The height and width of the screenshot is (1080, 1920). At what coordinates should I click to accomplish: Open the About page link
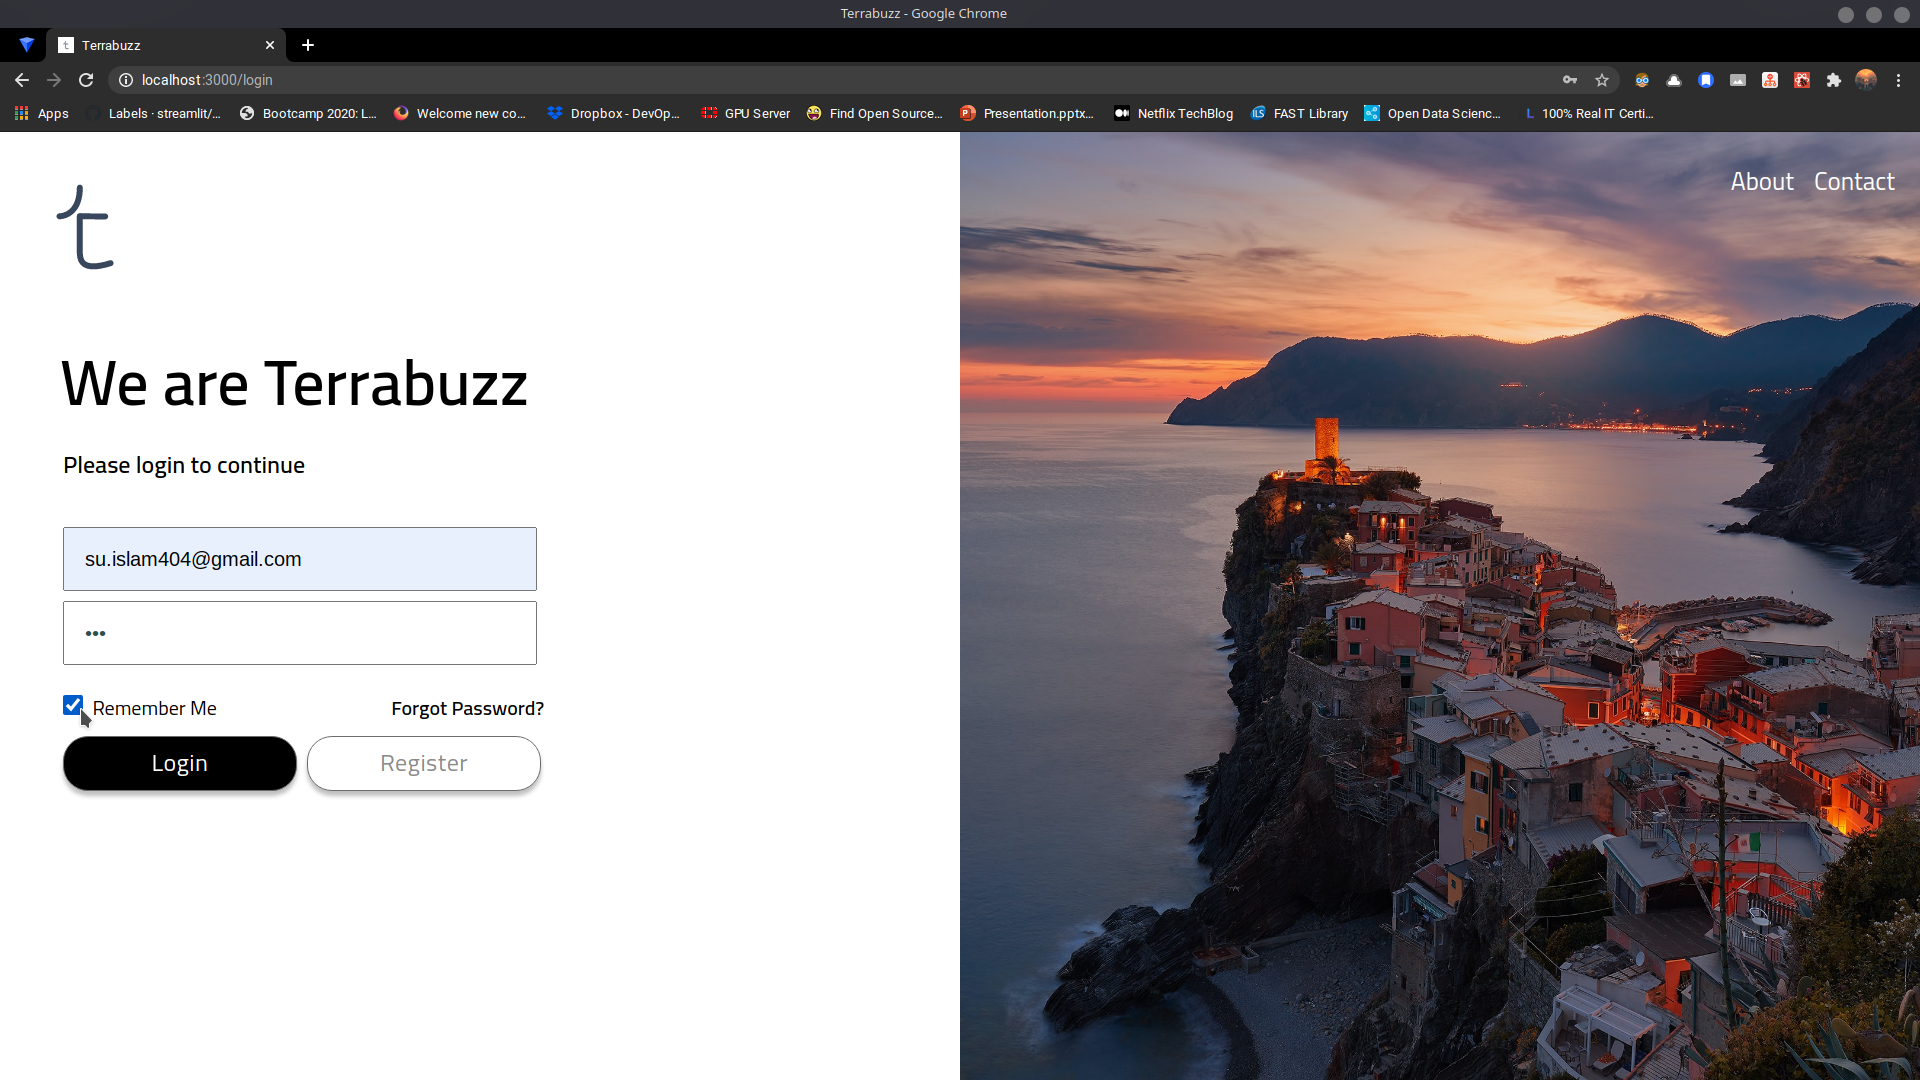click(x=1762, y=182)
